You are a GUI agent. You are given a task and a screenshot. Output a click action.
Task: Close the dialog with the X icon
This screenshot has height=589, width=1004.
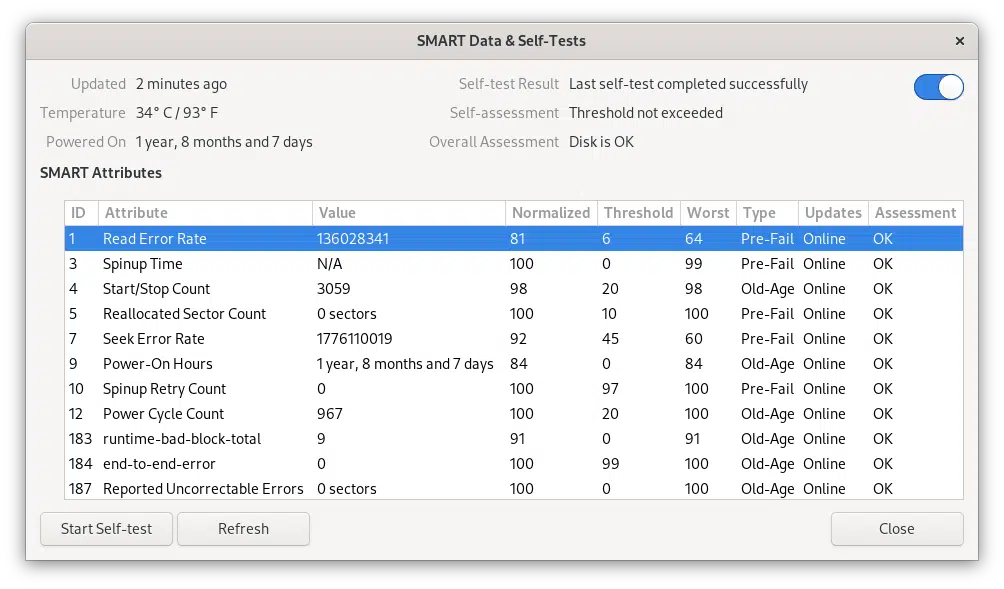point(959,41)
